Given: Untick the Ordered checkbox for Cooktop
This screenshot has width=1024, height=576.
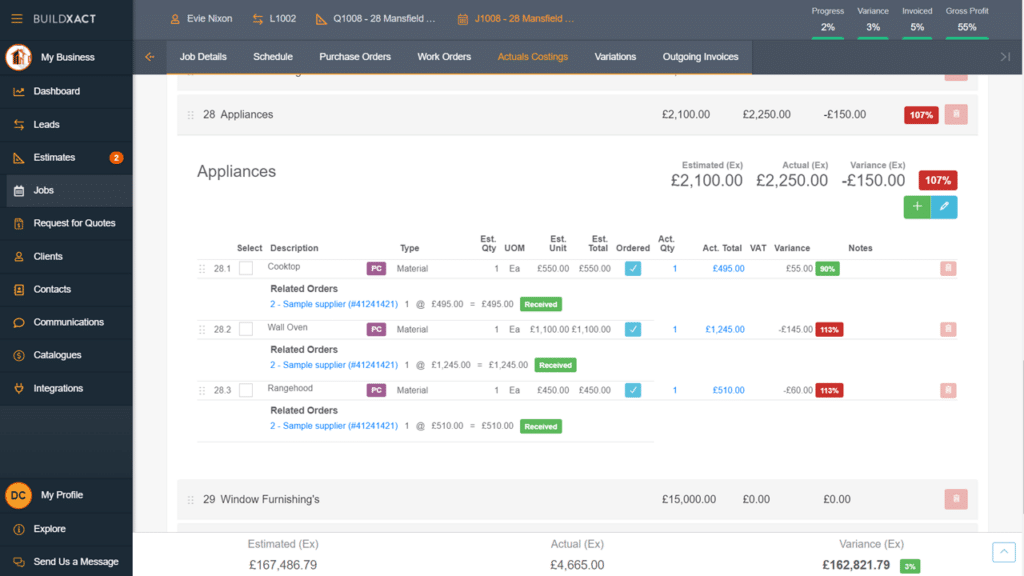Looking at the screenshot, I should 632,268.
